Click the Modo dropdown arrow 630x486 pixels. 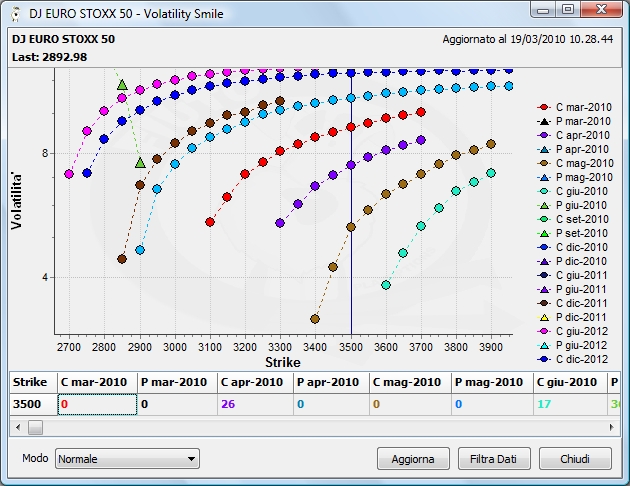coord(191,459)
